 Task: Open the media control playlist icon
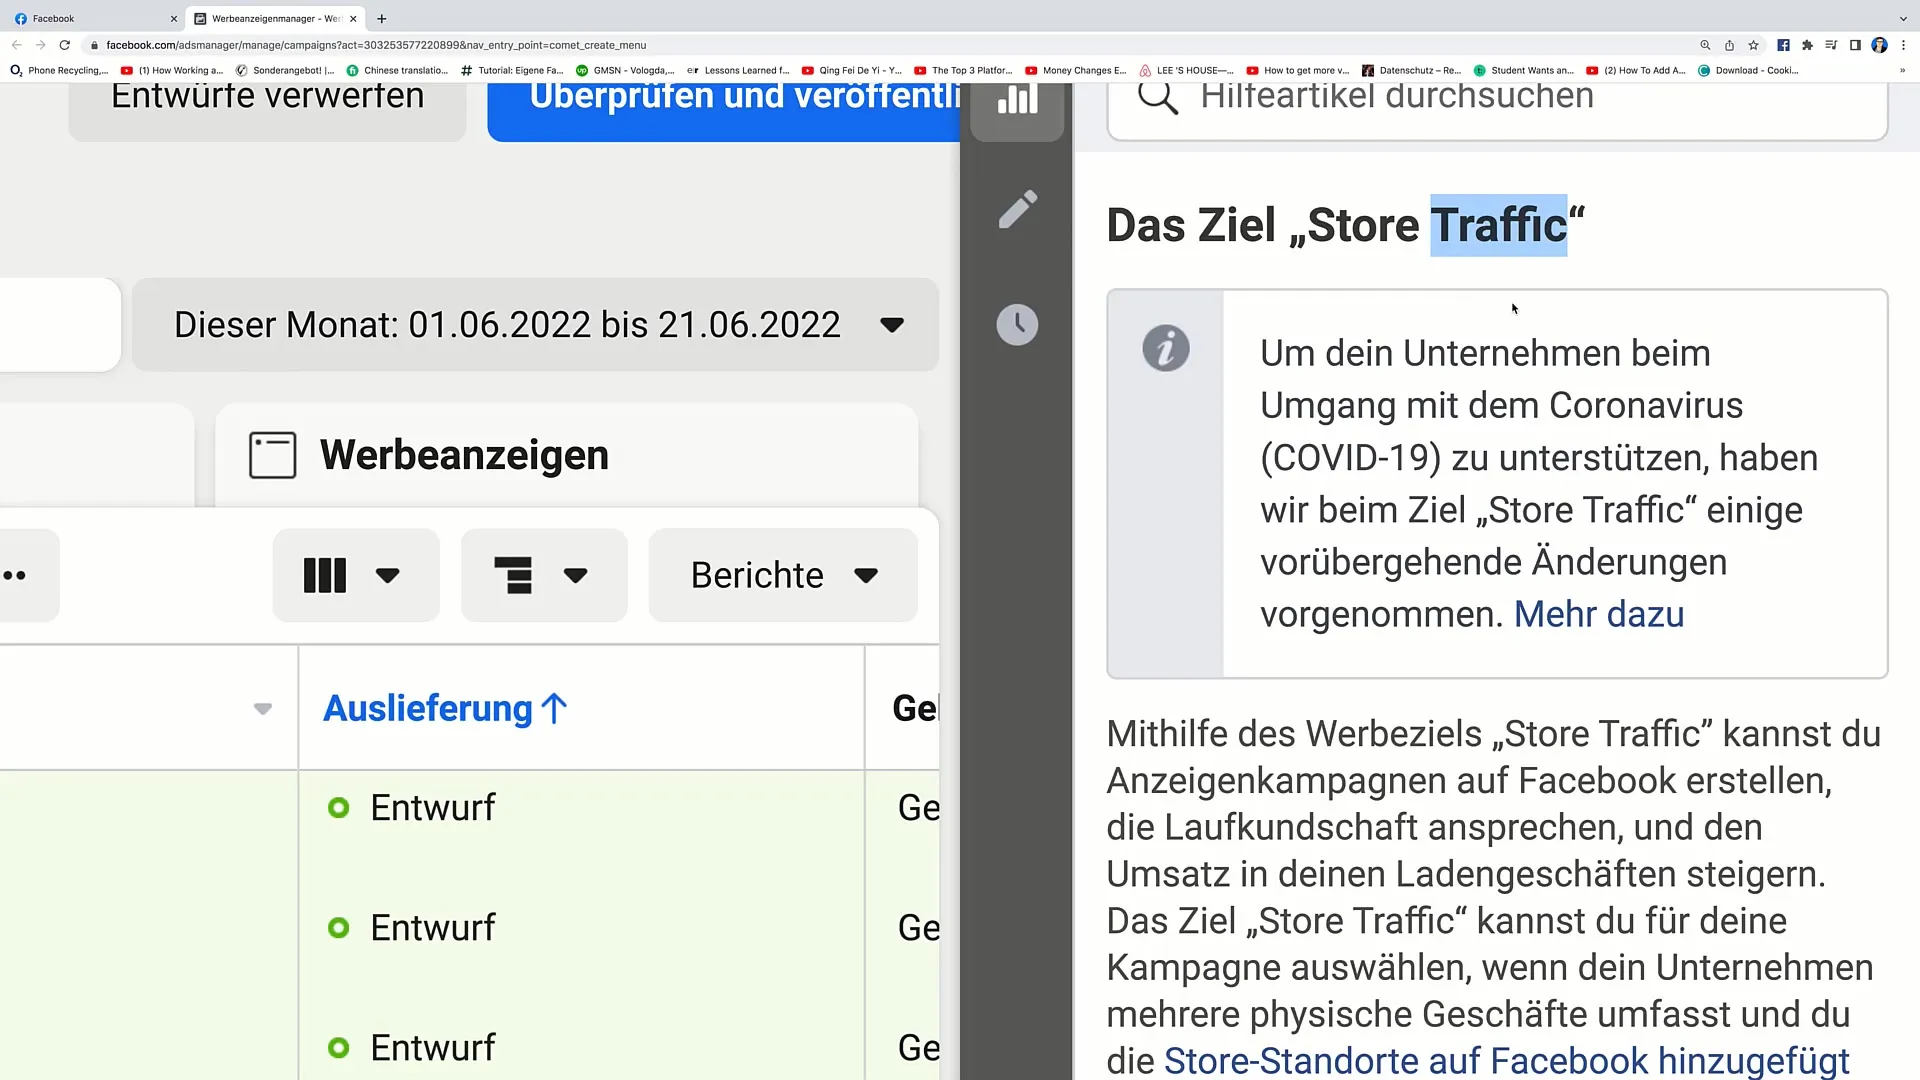[x=1831, y=45]
